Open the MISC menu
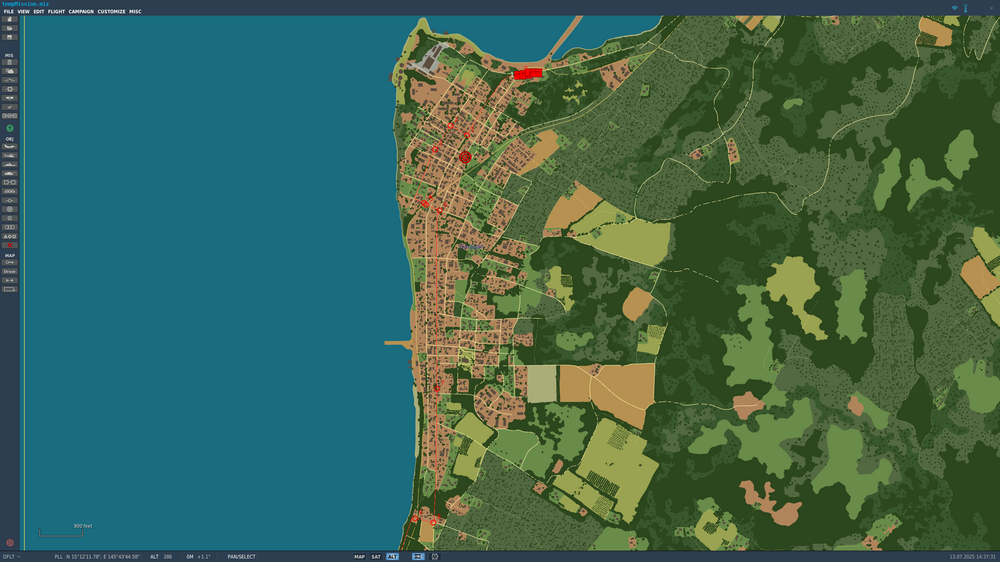This screenshot has width=1000, height=562. point(135,11)
